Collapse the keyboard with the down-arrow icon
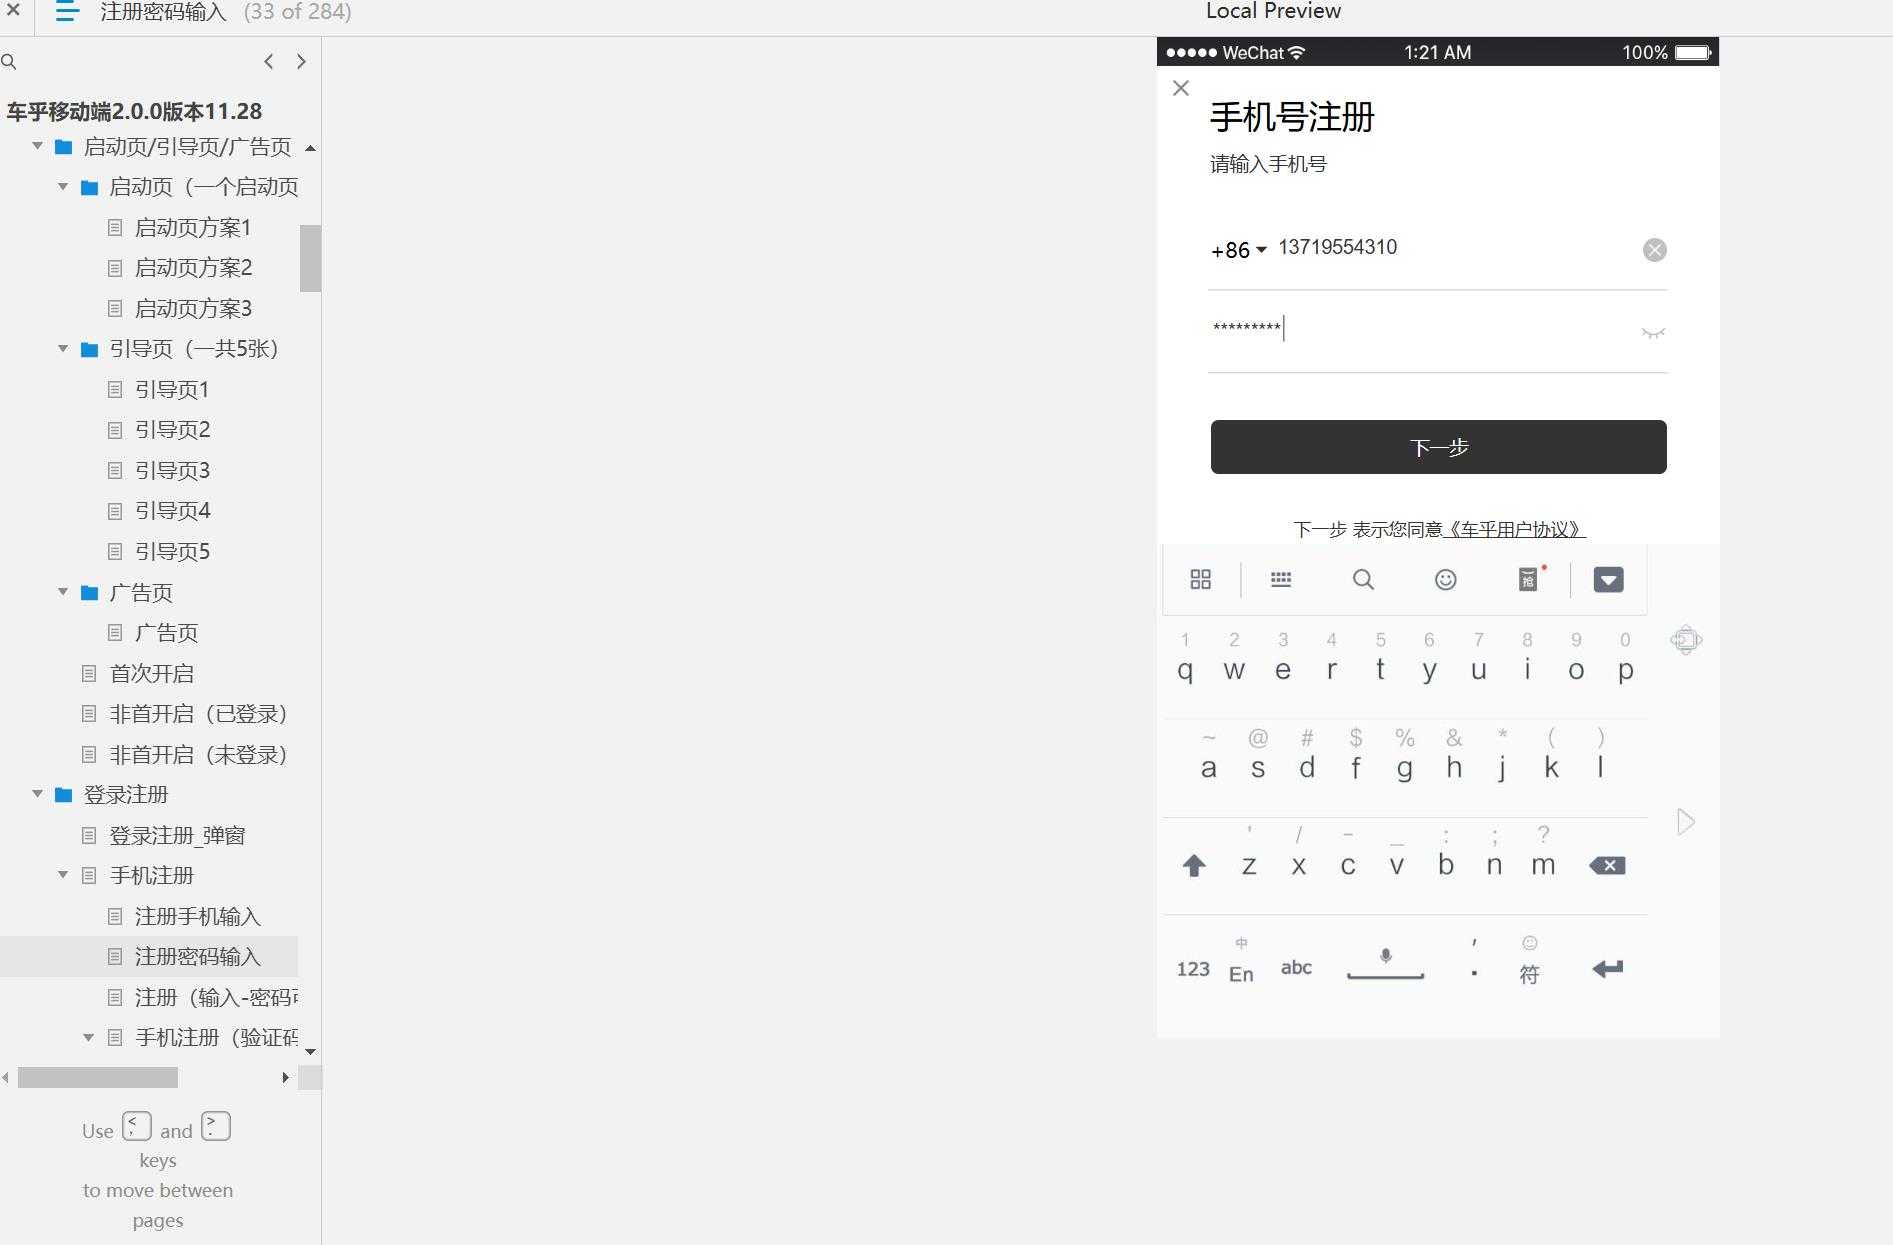Image resolution: width=1893 pixels, height=1245 pixels. [x=1607, y=579]
